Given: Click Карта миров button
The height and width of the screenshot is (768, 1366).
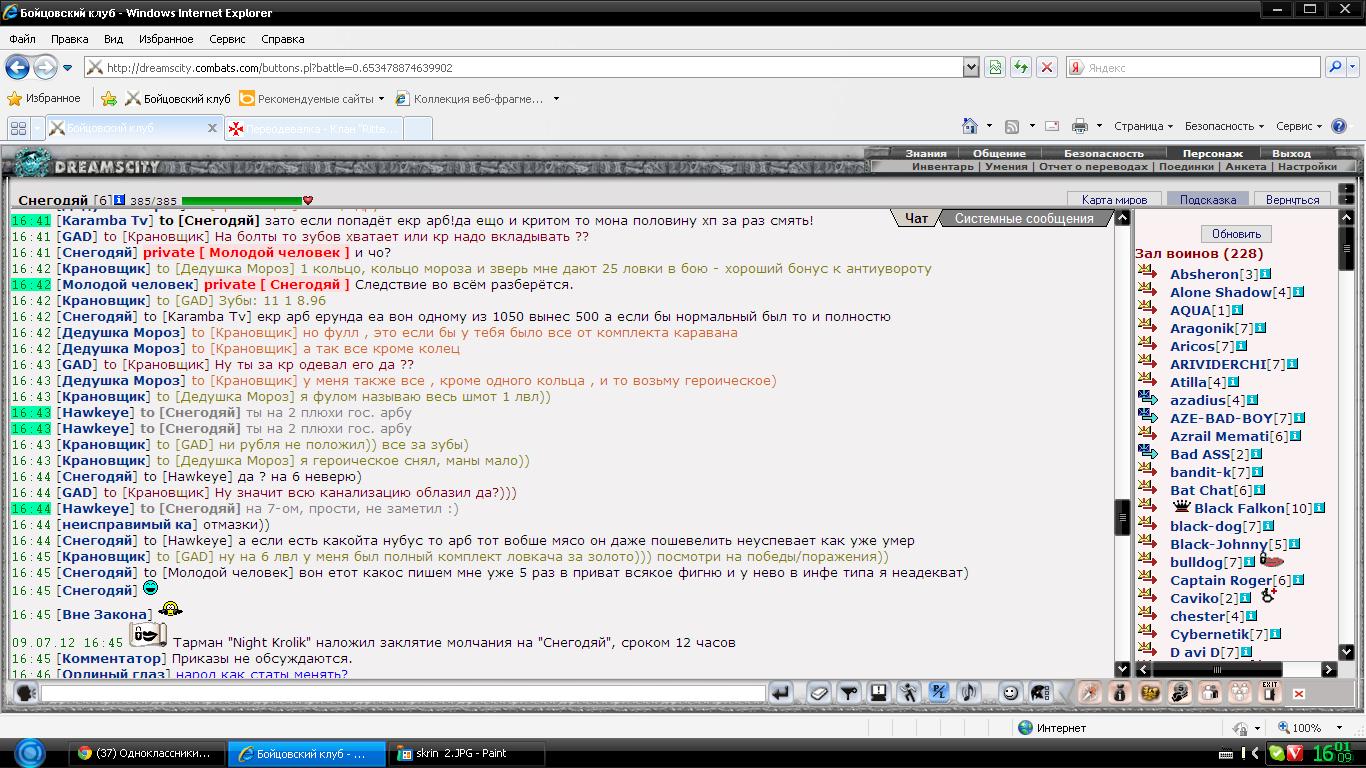Looking at the screenshot, I should [x=1114, y=199].
